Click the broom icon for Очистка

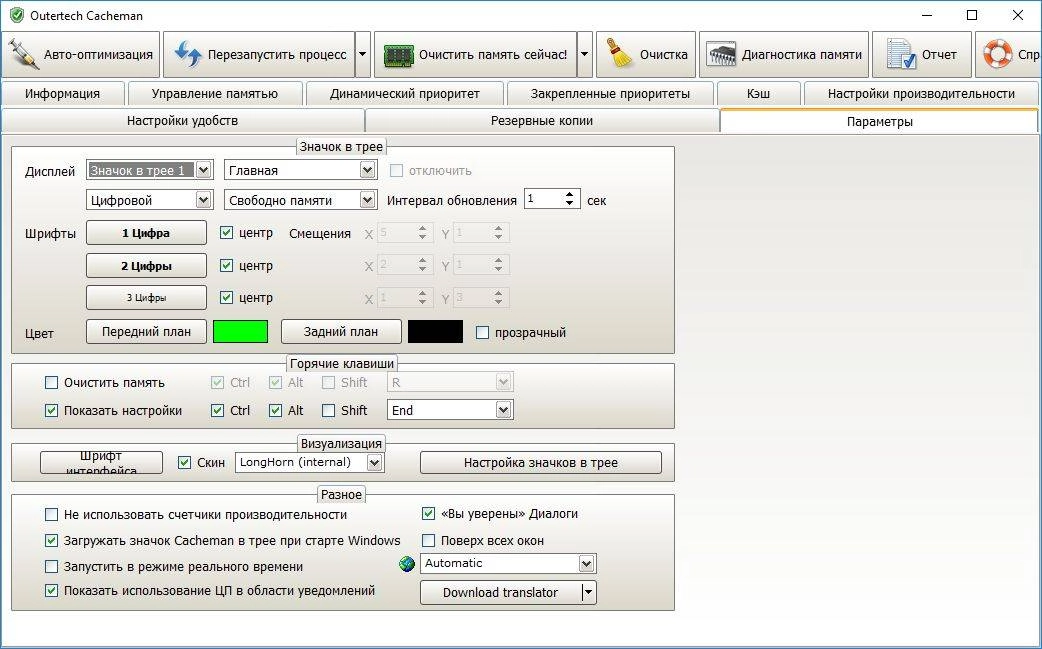(x=620, y=54)
